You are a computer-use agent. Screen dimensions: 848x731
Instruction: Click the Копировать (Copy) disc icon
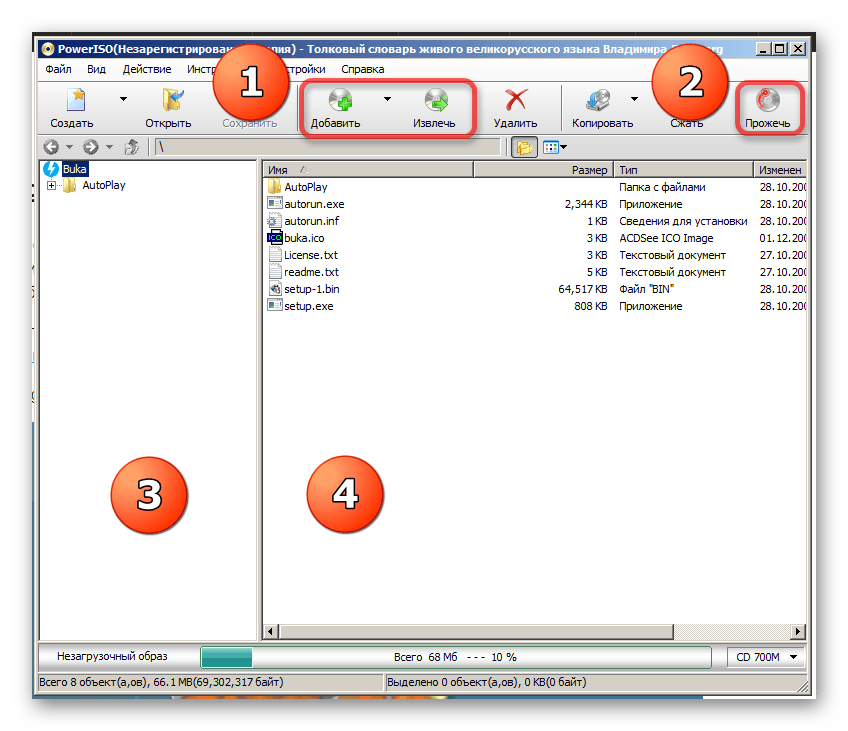click(598, 101)
